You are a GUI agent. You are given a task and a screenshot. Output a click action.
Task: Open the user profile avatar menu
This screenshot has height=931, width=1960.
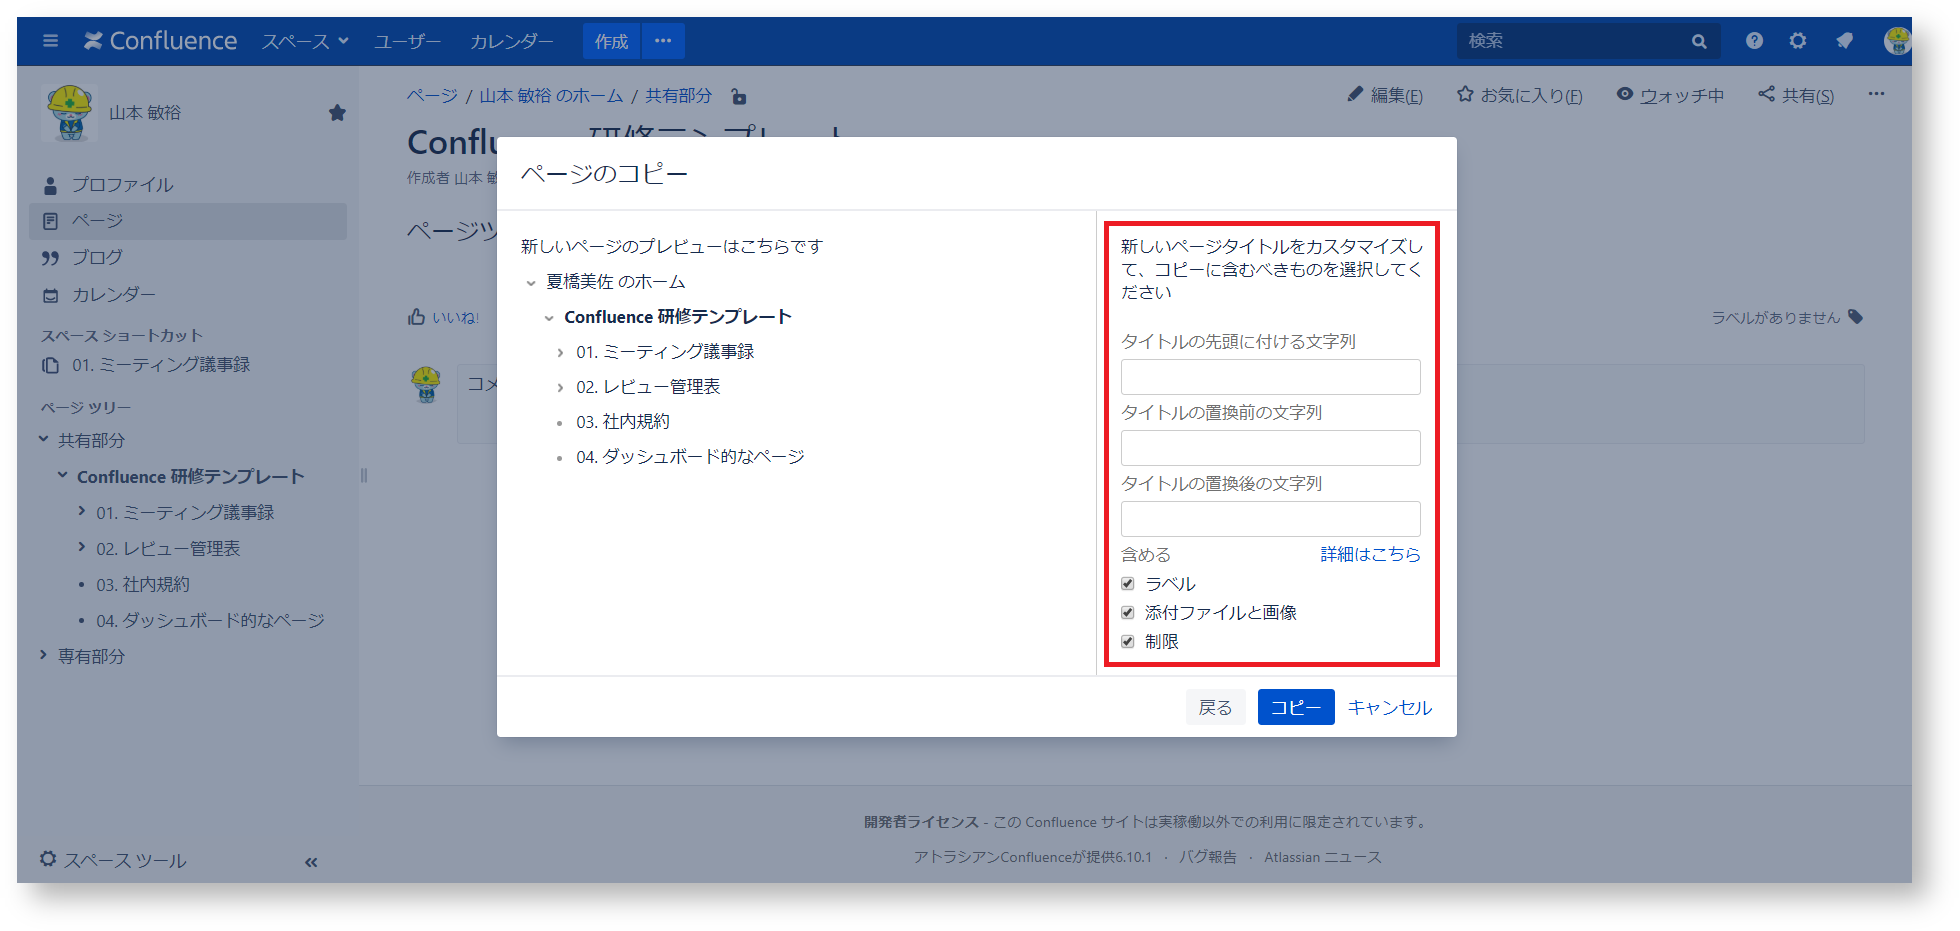pyautogui.click(x=1897, y=41)
